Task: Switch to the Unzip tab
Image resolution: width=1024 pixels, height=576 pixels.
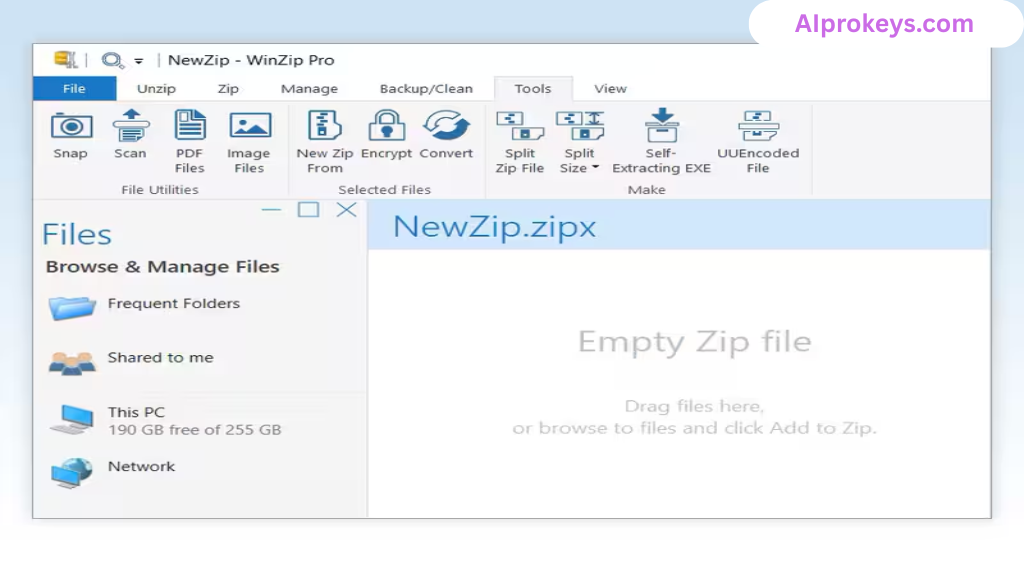Action: (156, 88)
